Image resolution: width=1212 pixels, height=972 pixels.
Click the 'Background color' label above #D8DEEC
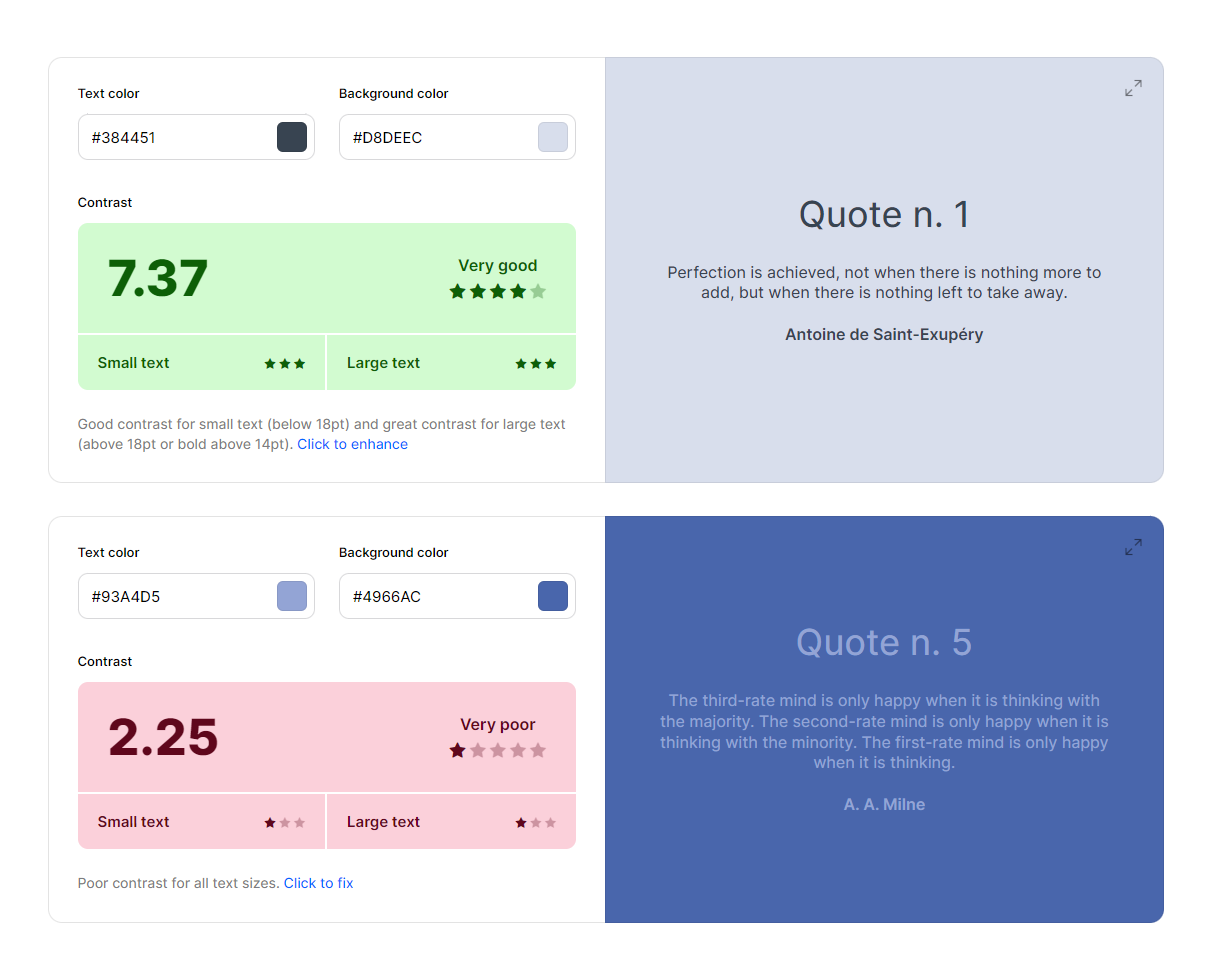coord(394,93)
